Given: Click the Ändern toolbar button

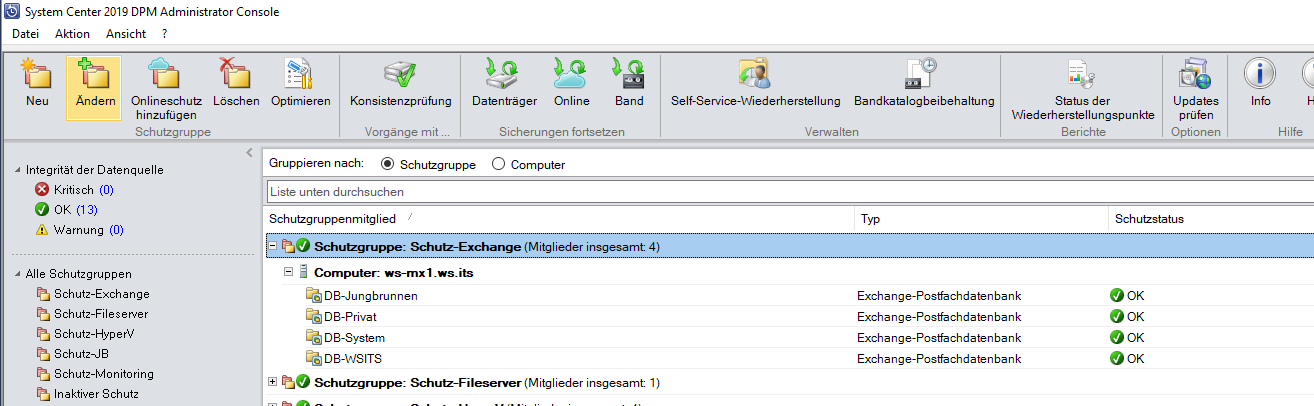Looking at the screenshot, I should coord(94,87).
